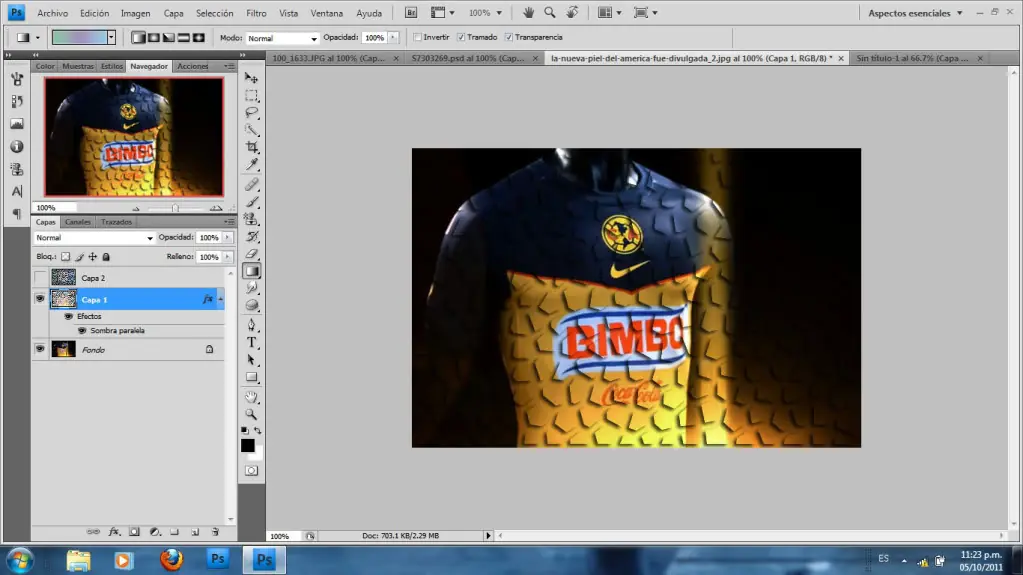Select the Lasso tool
This screenshot has width=1023, height=575.
(251, 112)
